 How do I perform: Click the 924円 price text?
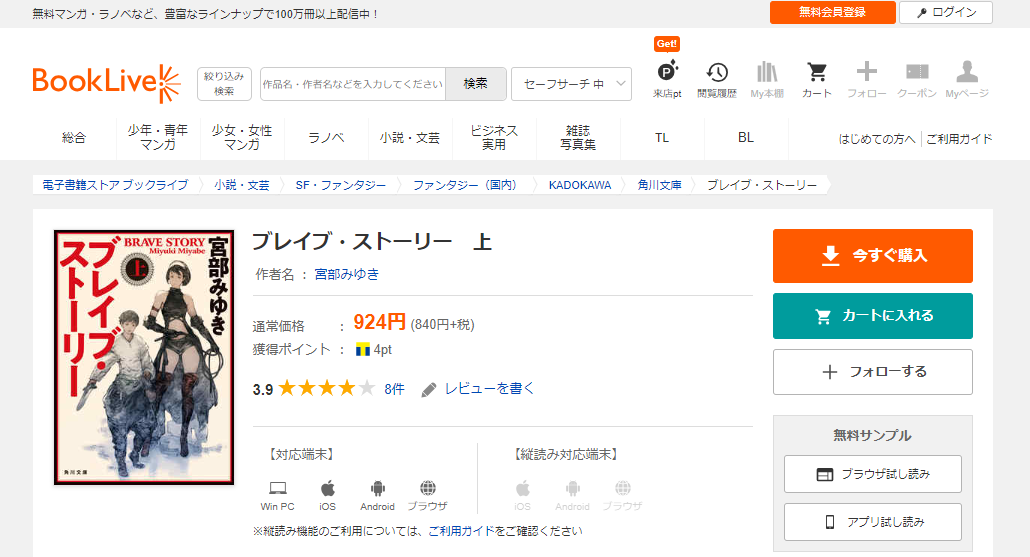[x=379, y=322]
